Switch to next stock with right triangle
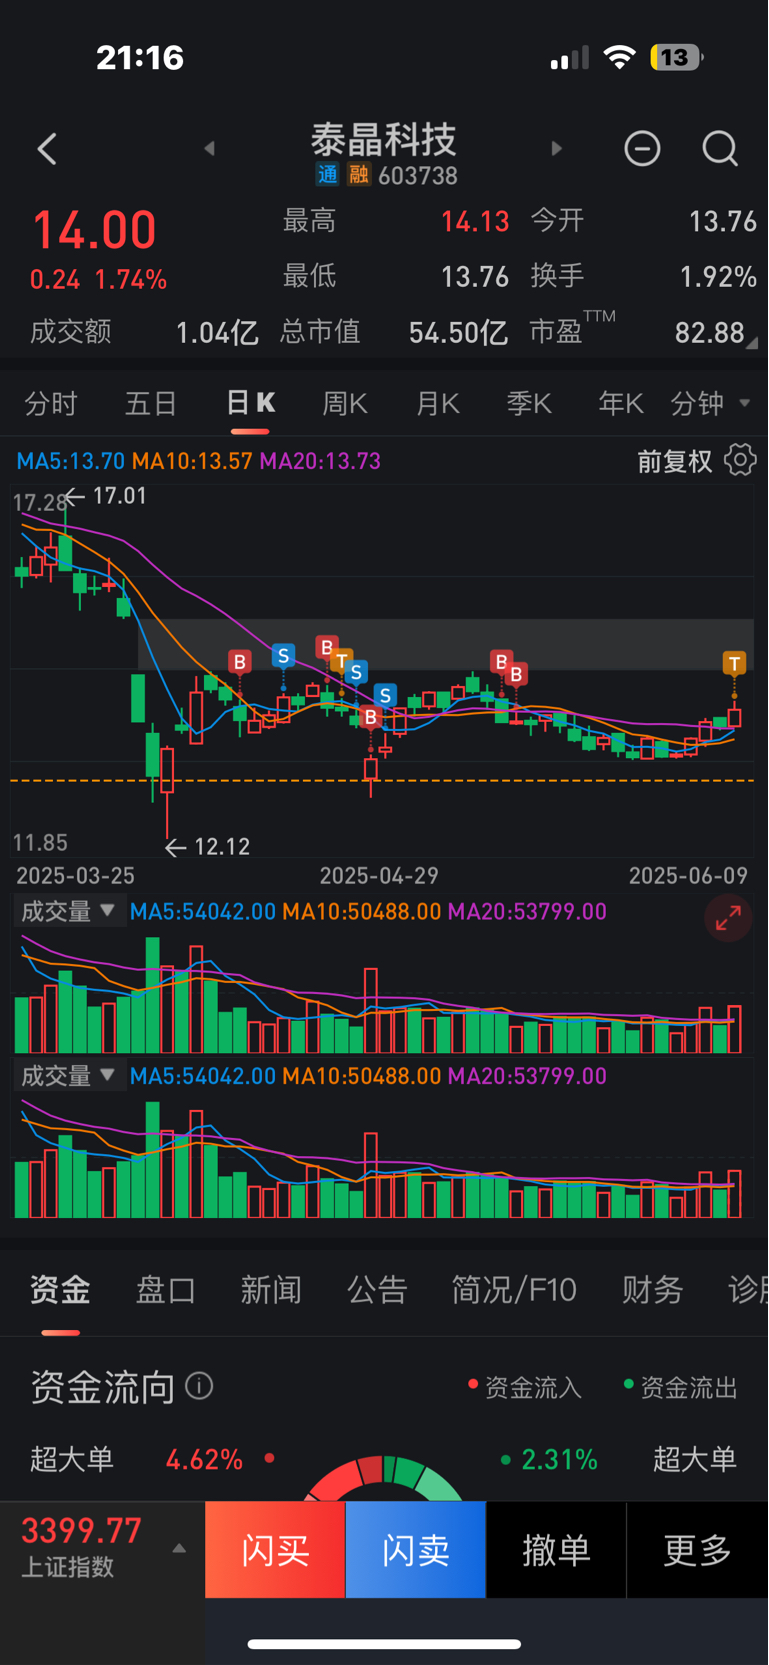Screen dimensions: 769x1665 [x=557, y=148]
